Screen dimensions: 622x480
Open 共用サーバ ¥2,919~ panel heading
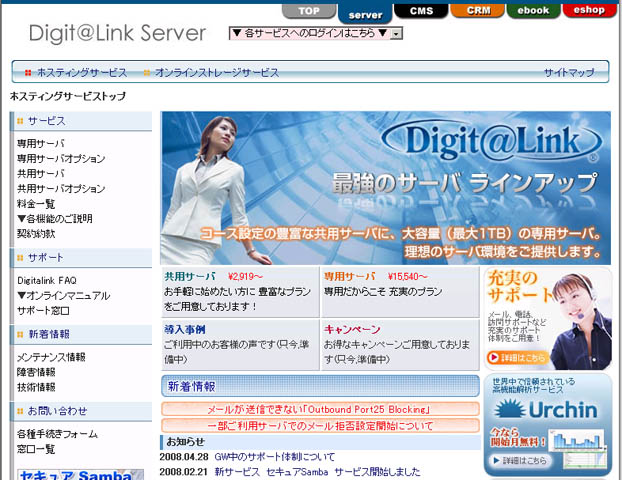(213, 276)
